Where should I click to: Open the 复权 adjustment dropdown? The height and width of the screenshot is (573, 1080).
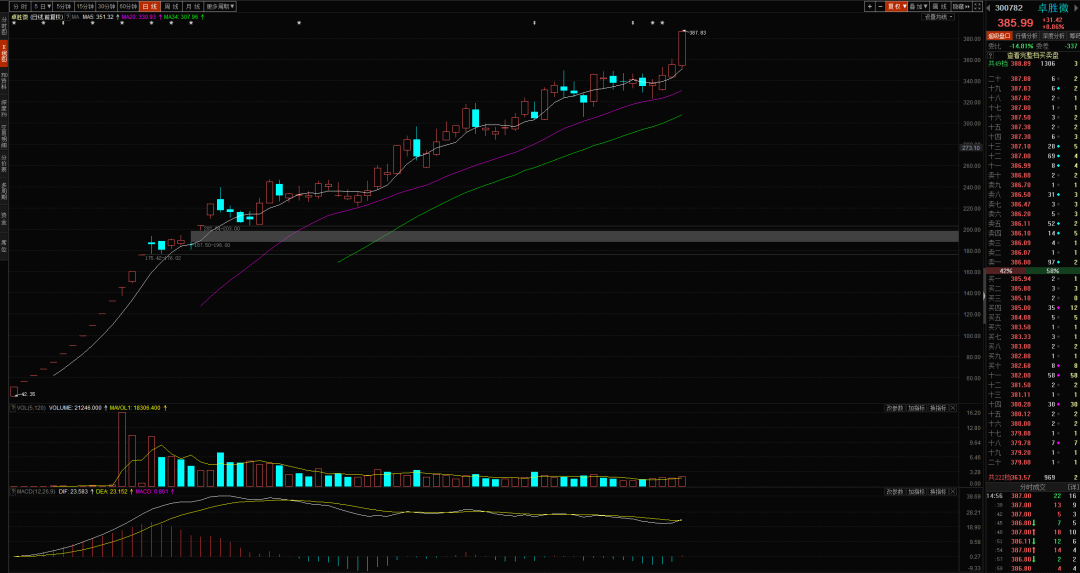point(897,6)
